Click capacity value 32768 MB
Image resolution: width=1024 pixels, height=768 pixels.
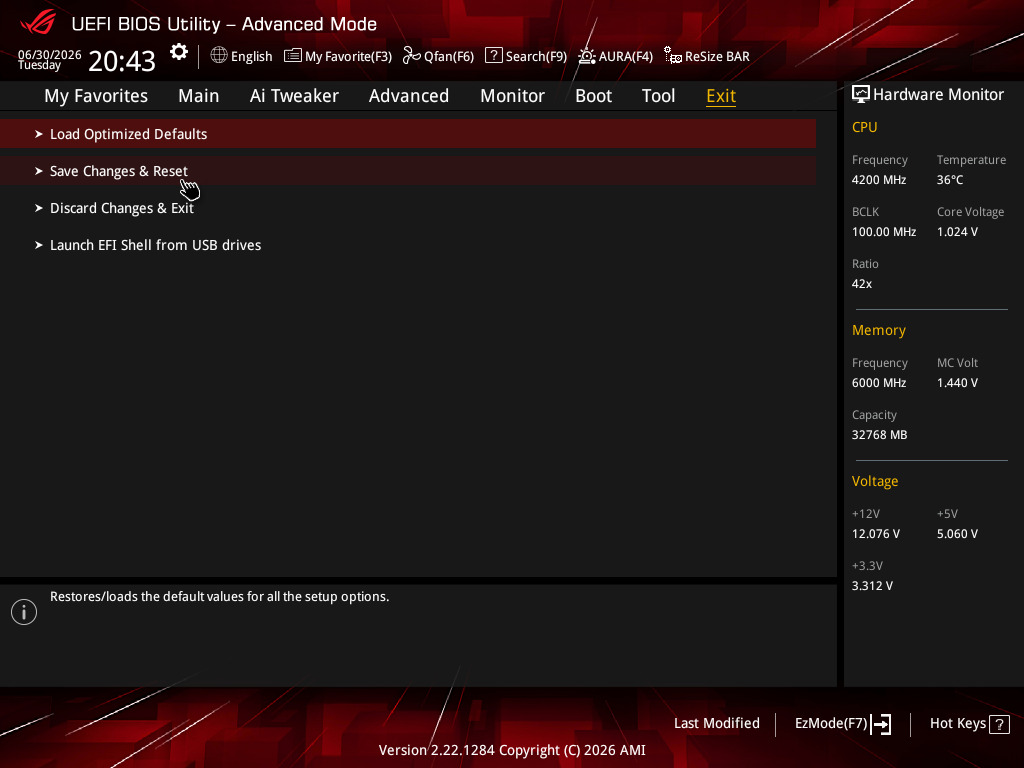point(880,435)
